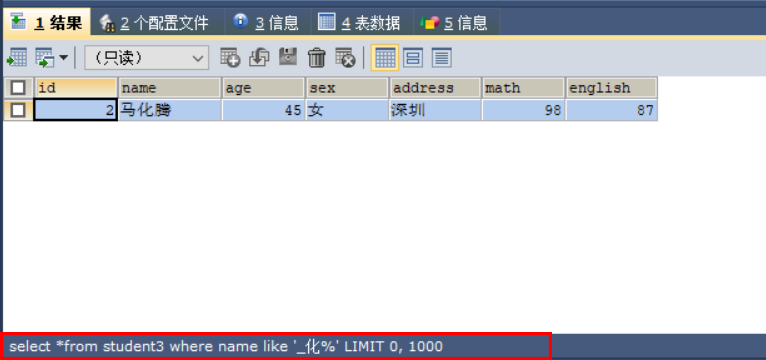Select the form view icon
The height and width of the screenshot is (360, 766).
click(x=413, y=58)
